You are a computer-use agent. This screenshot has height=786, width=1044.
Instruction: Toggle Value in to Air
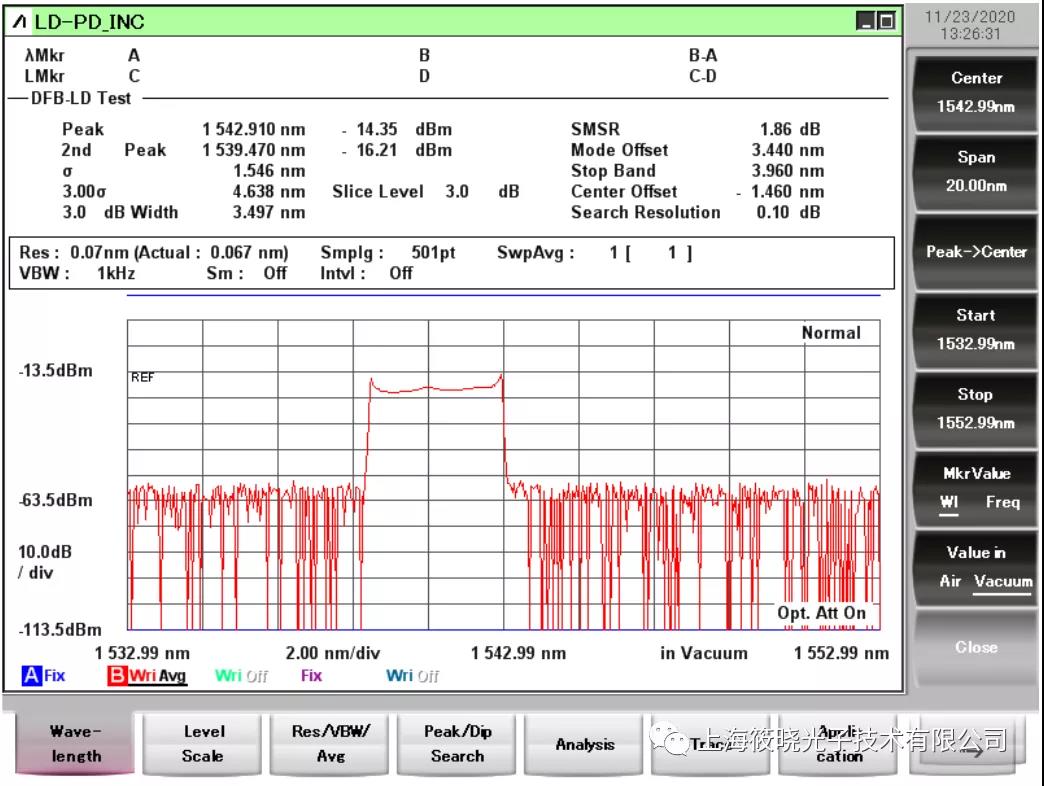949,581
